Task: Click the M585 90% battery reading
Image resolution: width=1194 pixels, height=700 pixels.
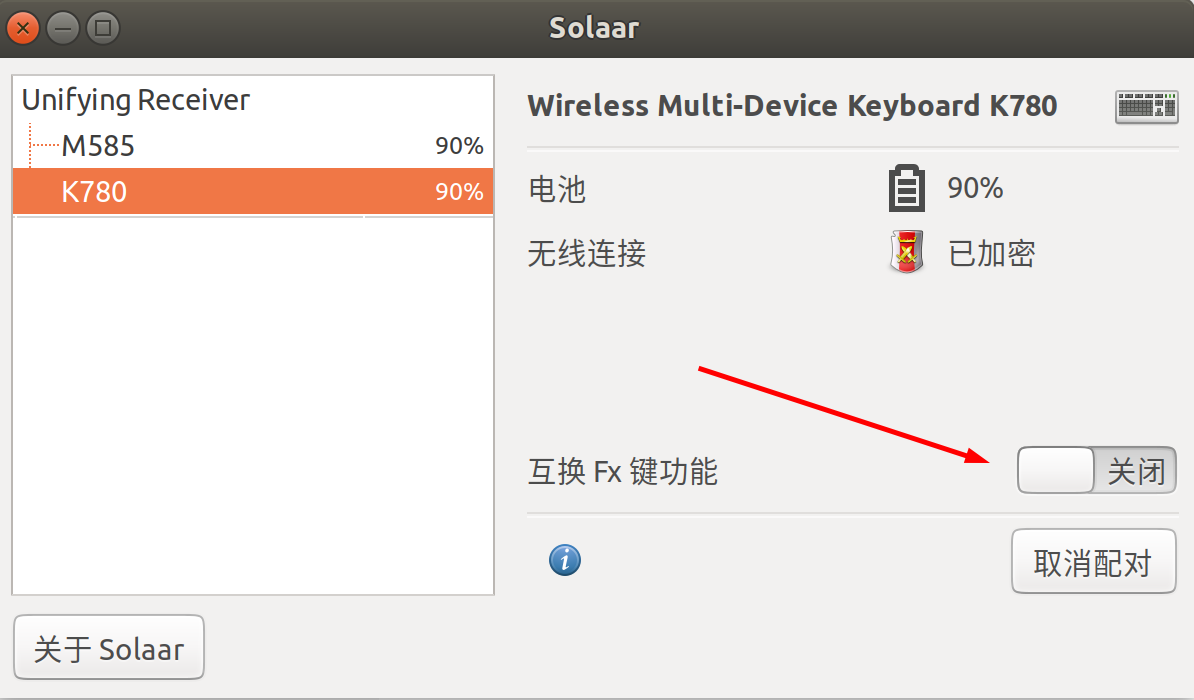Action: coord(459,145)
